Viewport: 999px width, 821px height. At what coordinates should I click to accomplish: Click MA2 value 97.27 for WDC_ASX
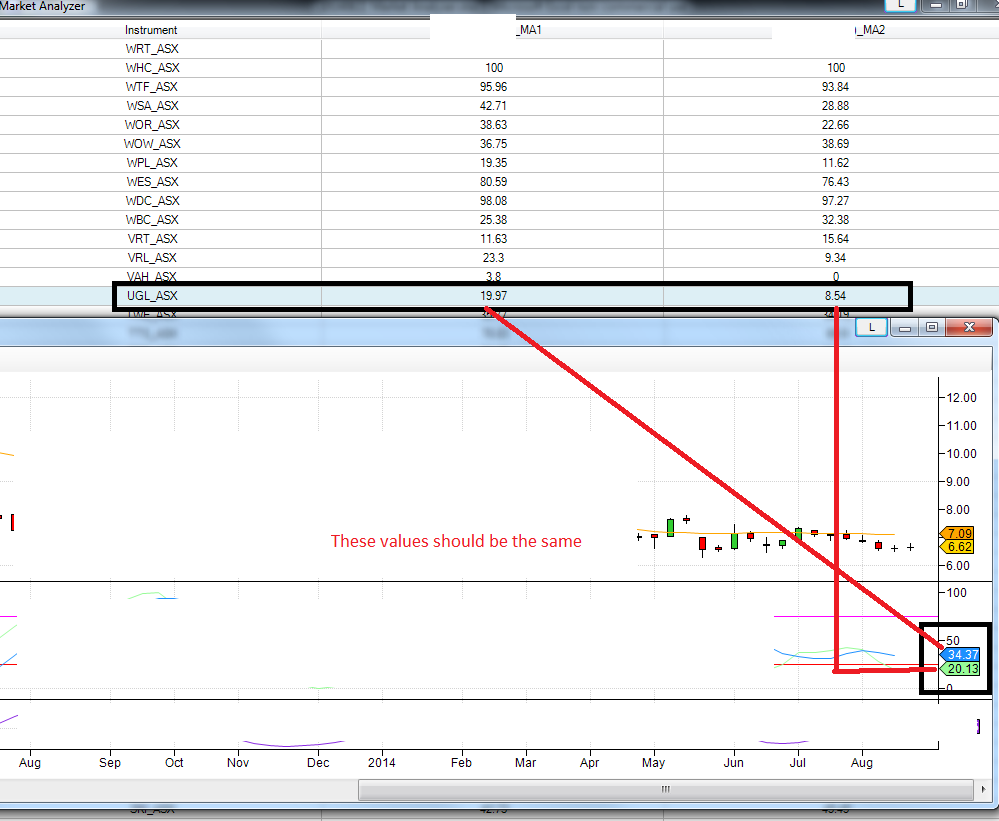click(835, 201)
